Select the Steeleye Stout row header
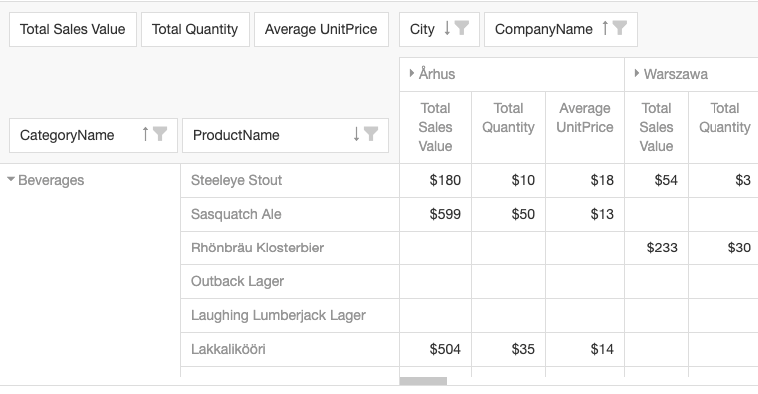Viewport: 758px width, 394px height. pos(290,180)
